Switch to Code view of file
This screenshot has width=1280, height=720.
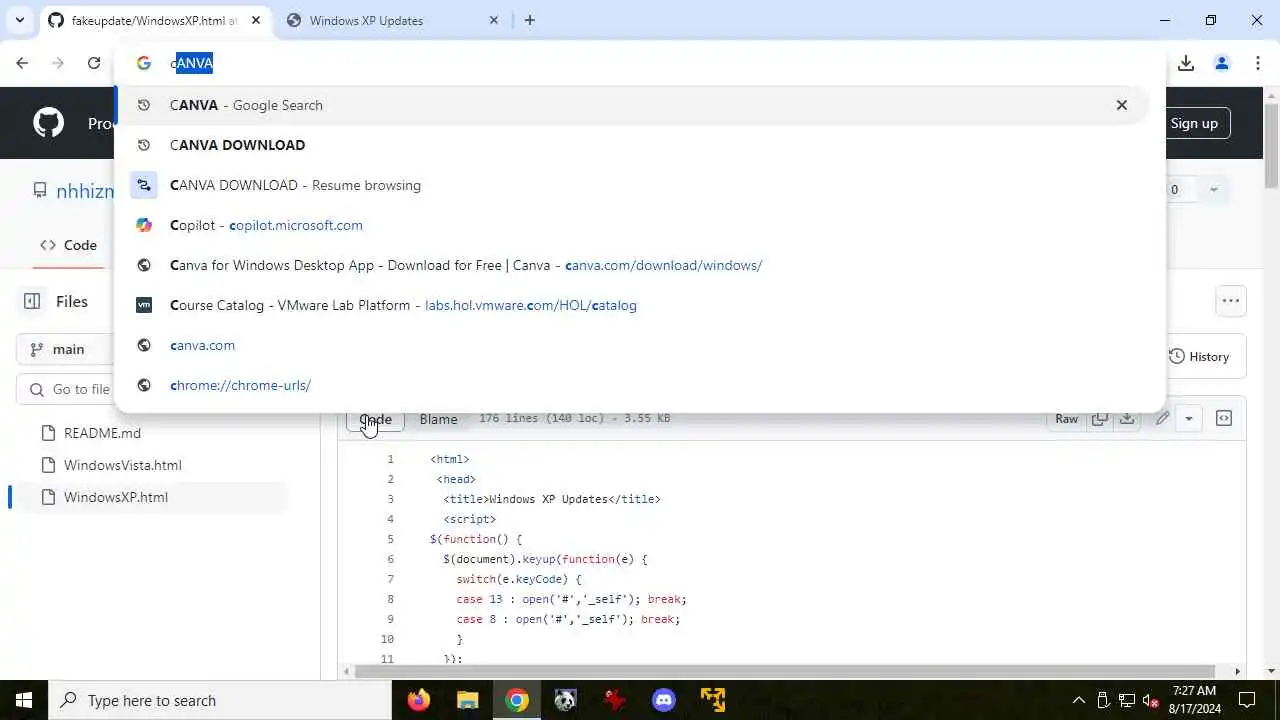click(375, 419)
